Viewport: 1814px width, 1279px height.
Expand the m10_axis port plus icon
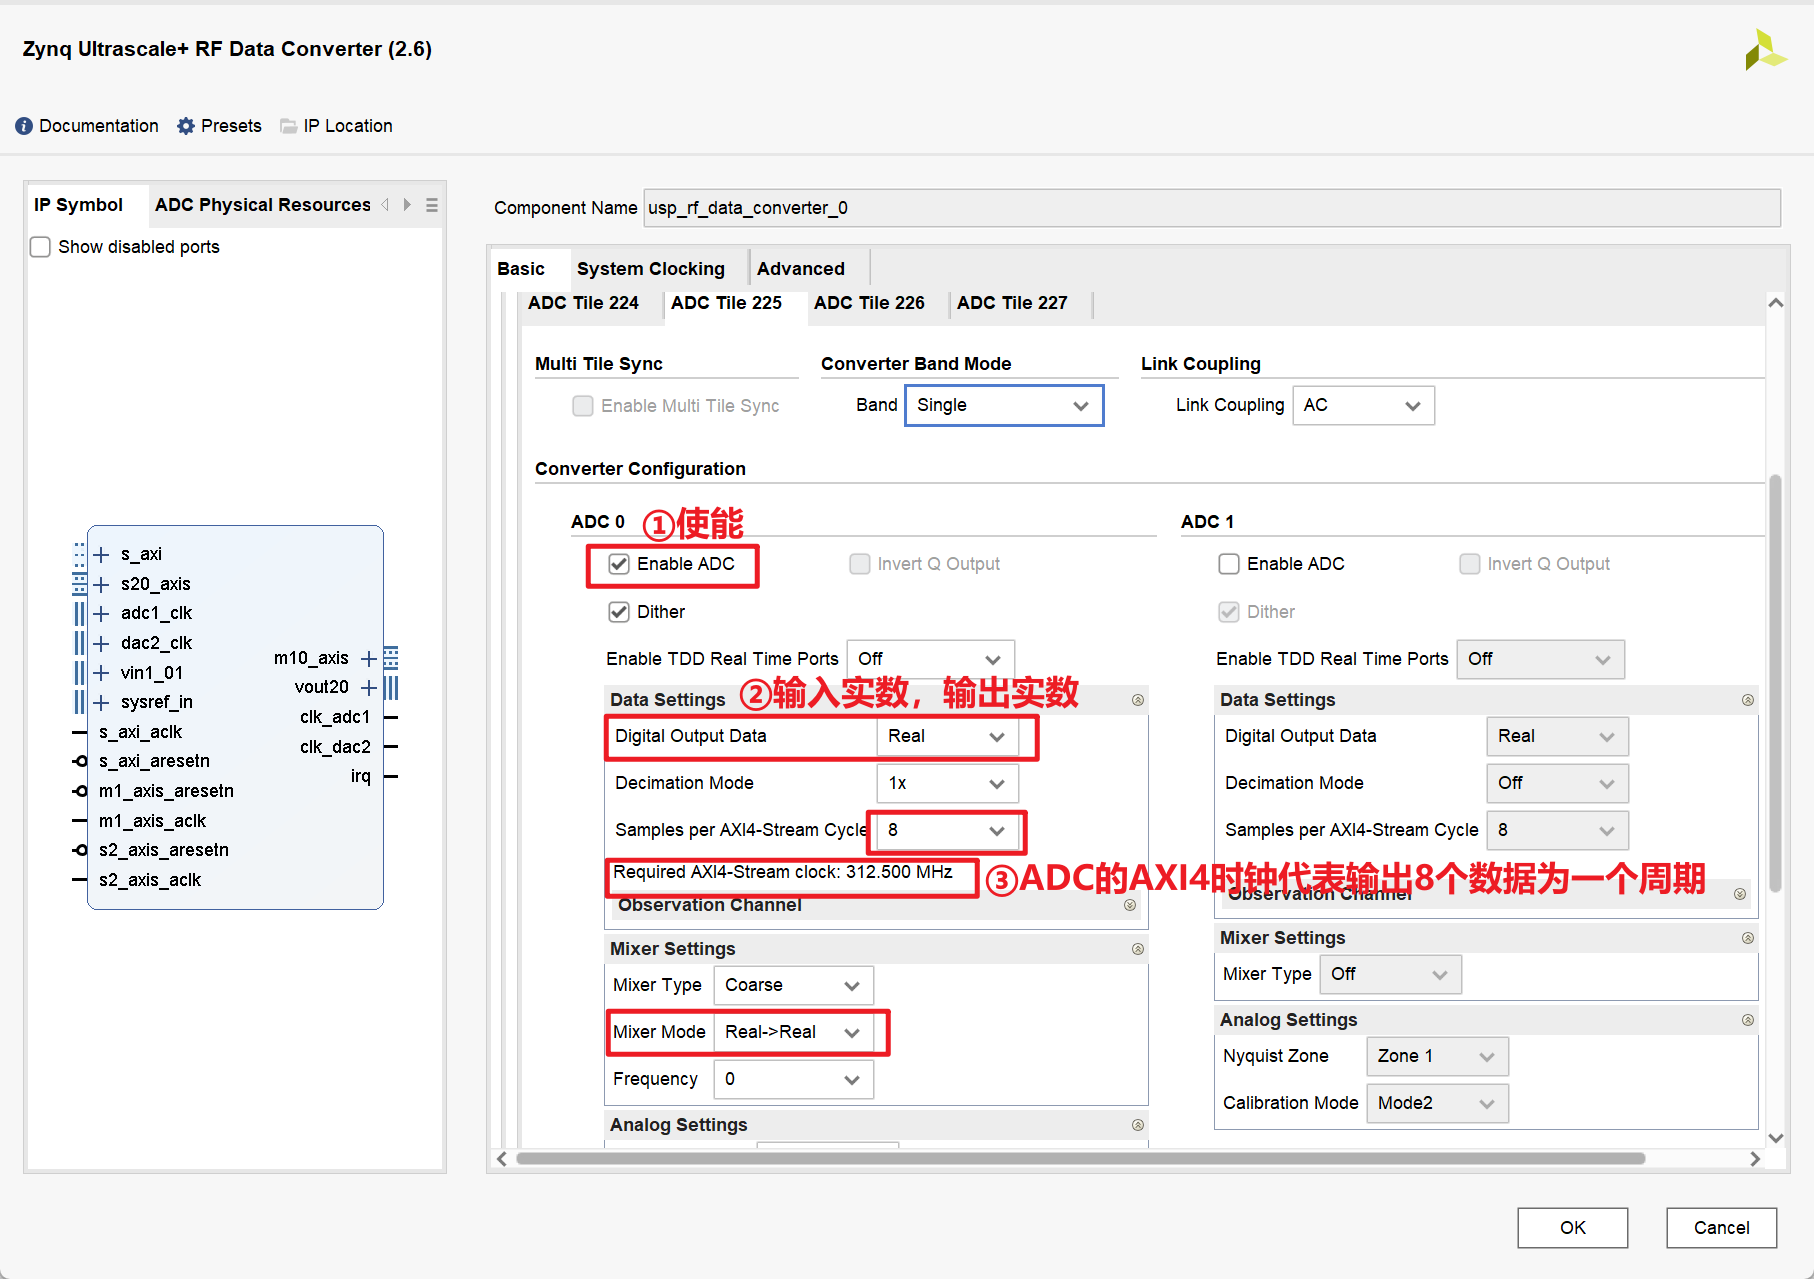click(369, 659)
